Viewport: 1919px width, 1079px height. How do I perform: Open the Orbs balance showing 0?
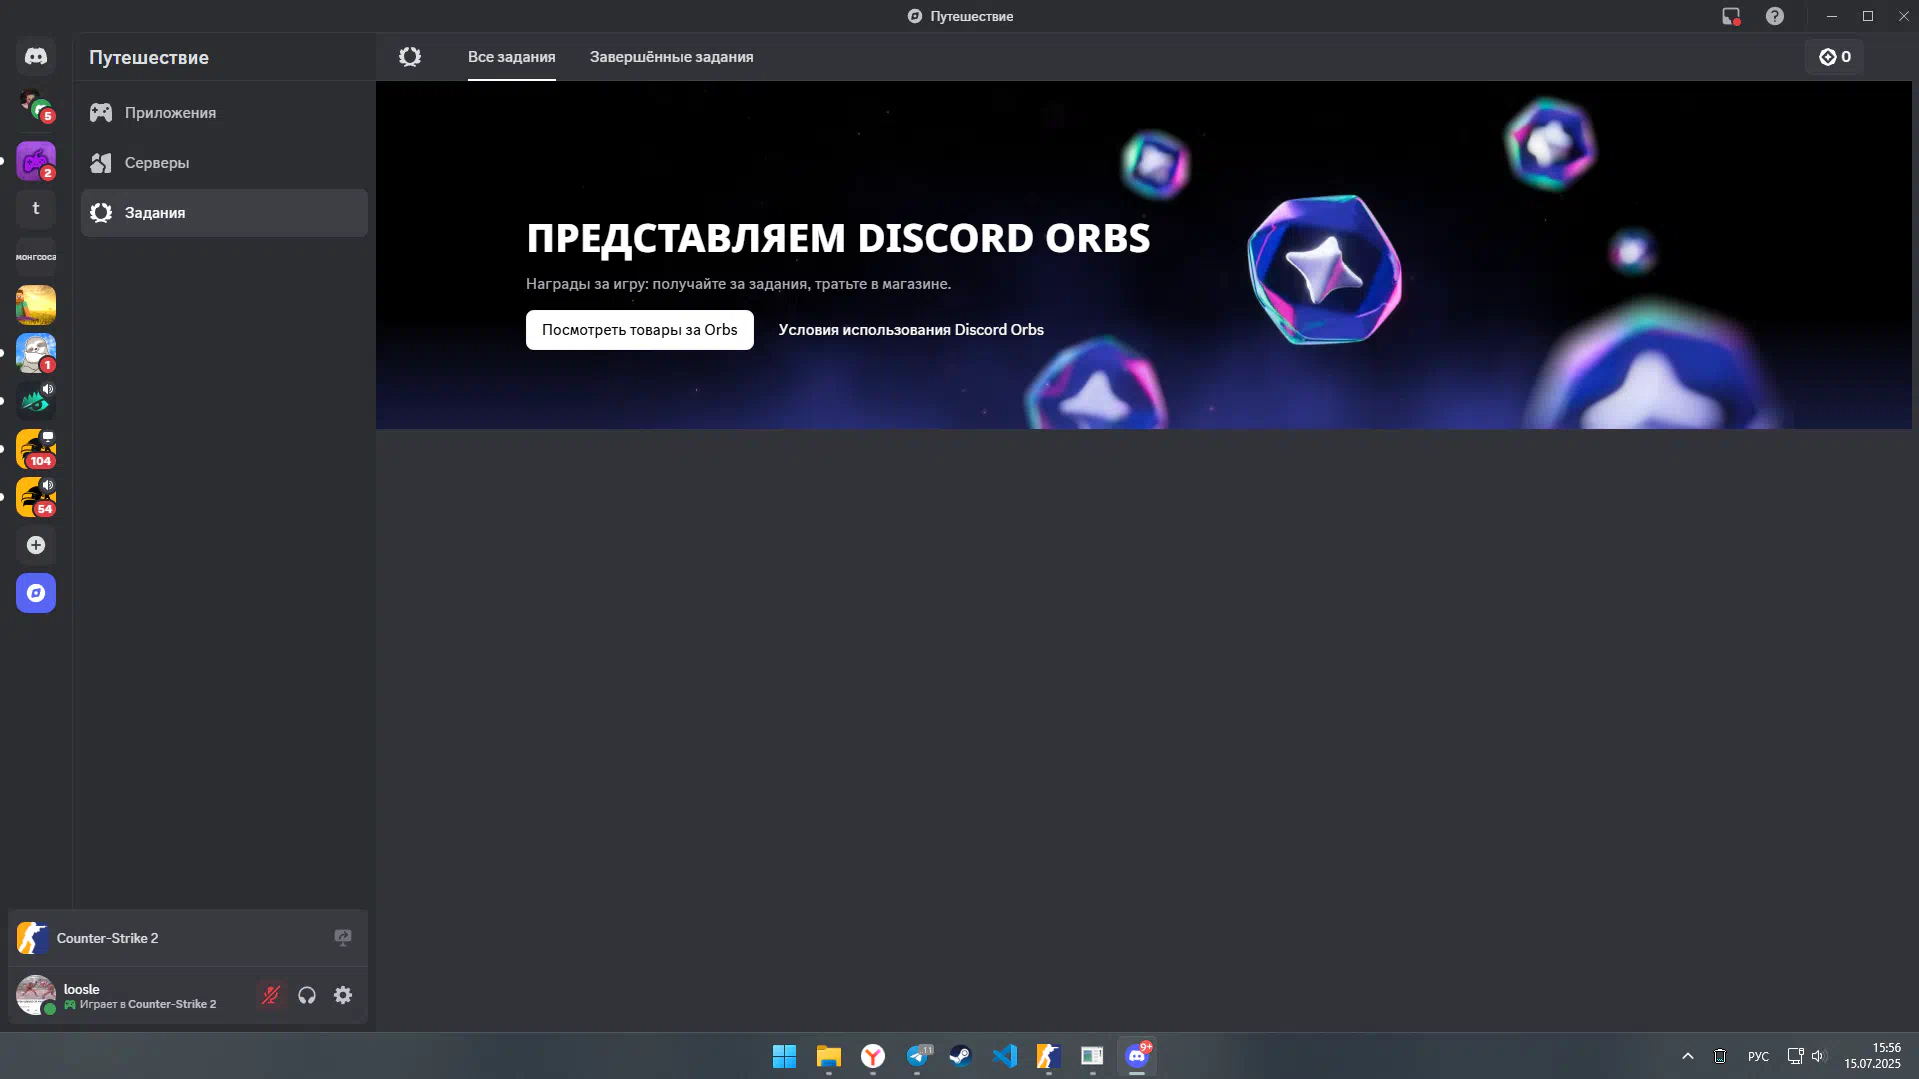coord(1834,57)
